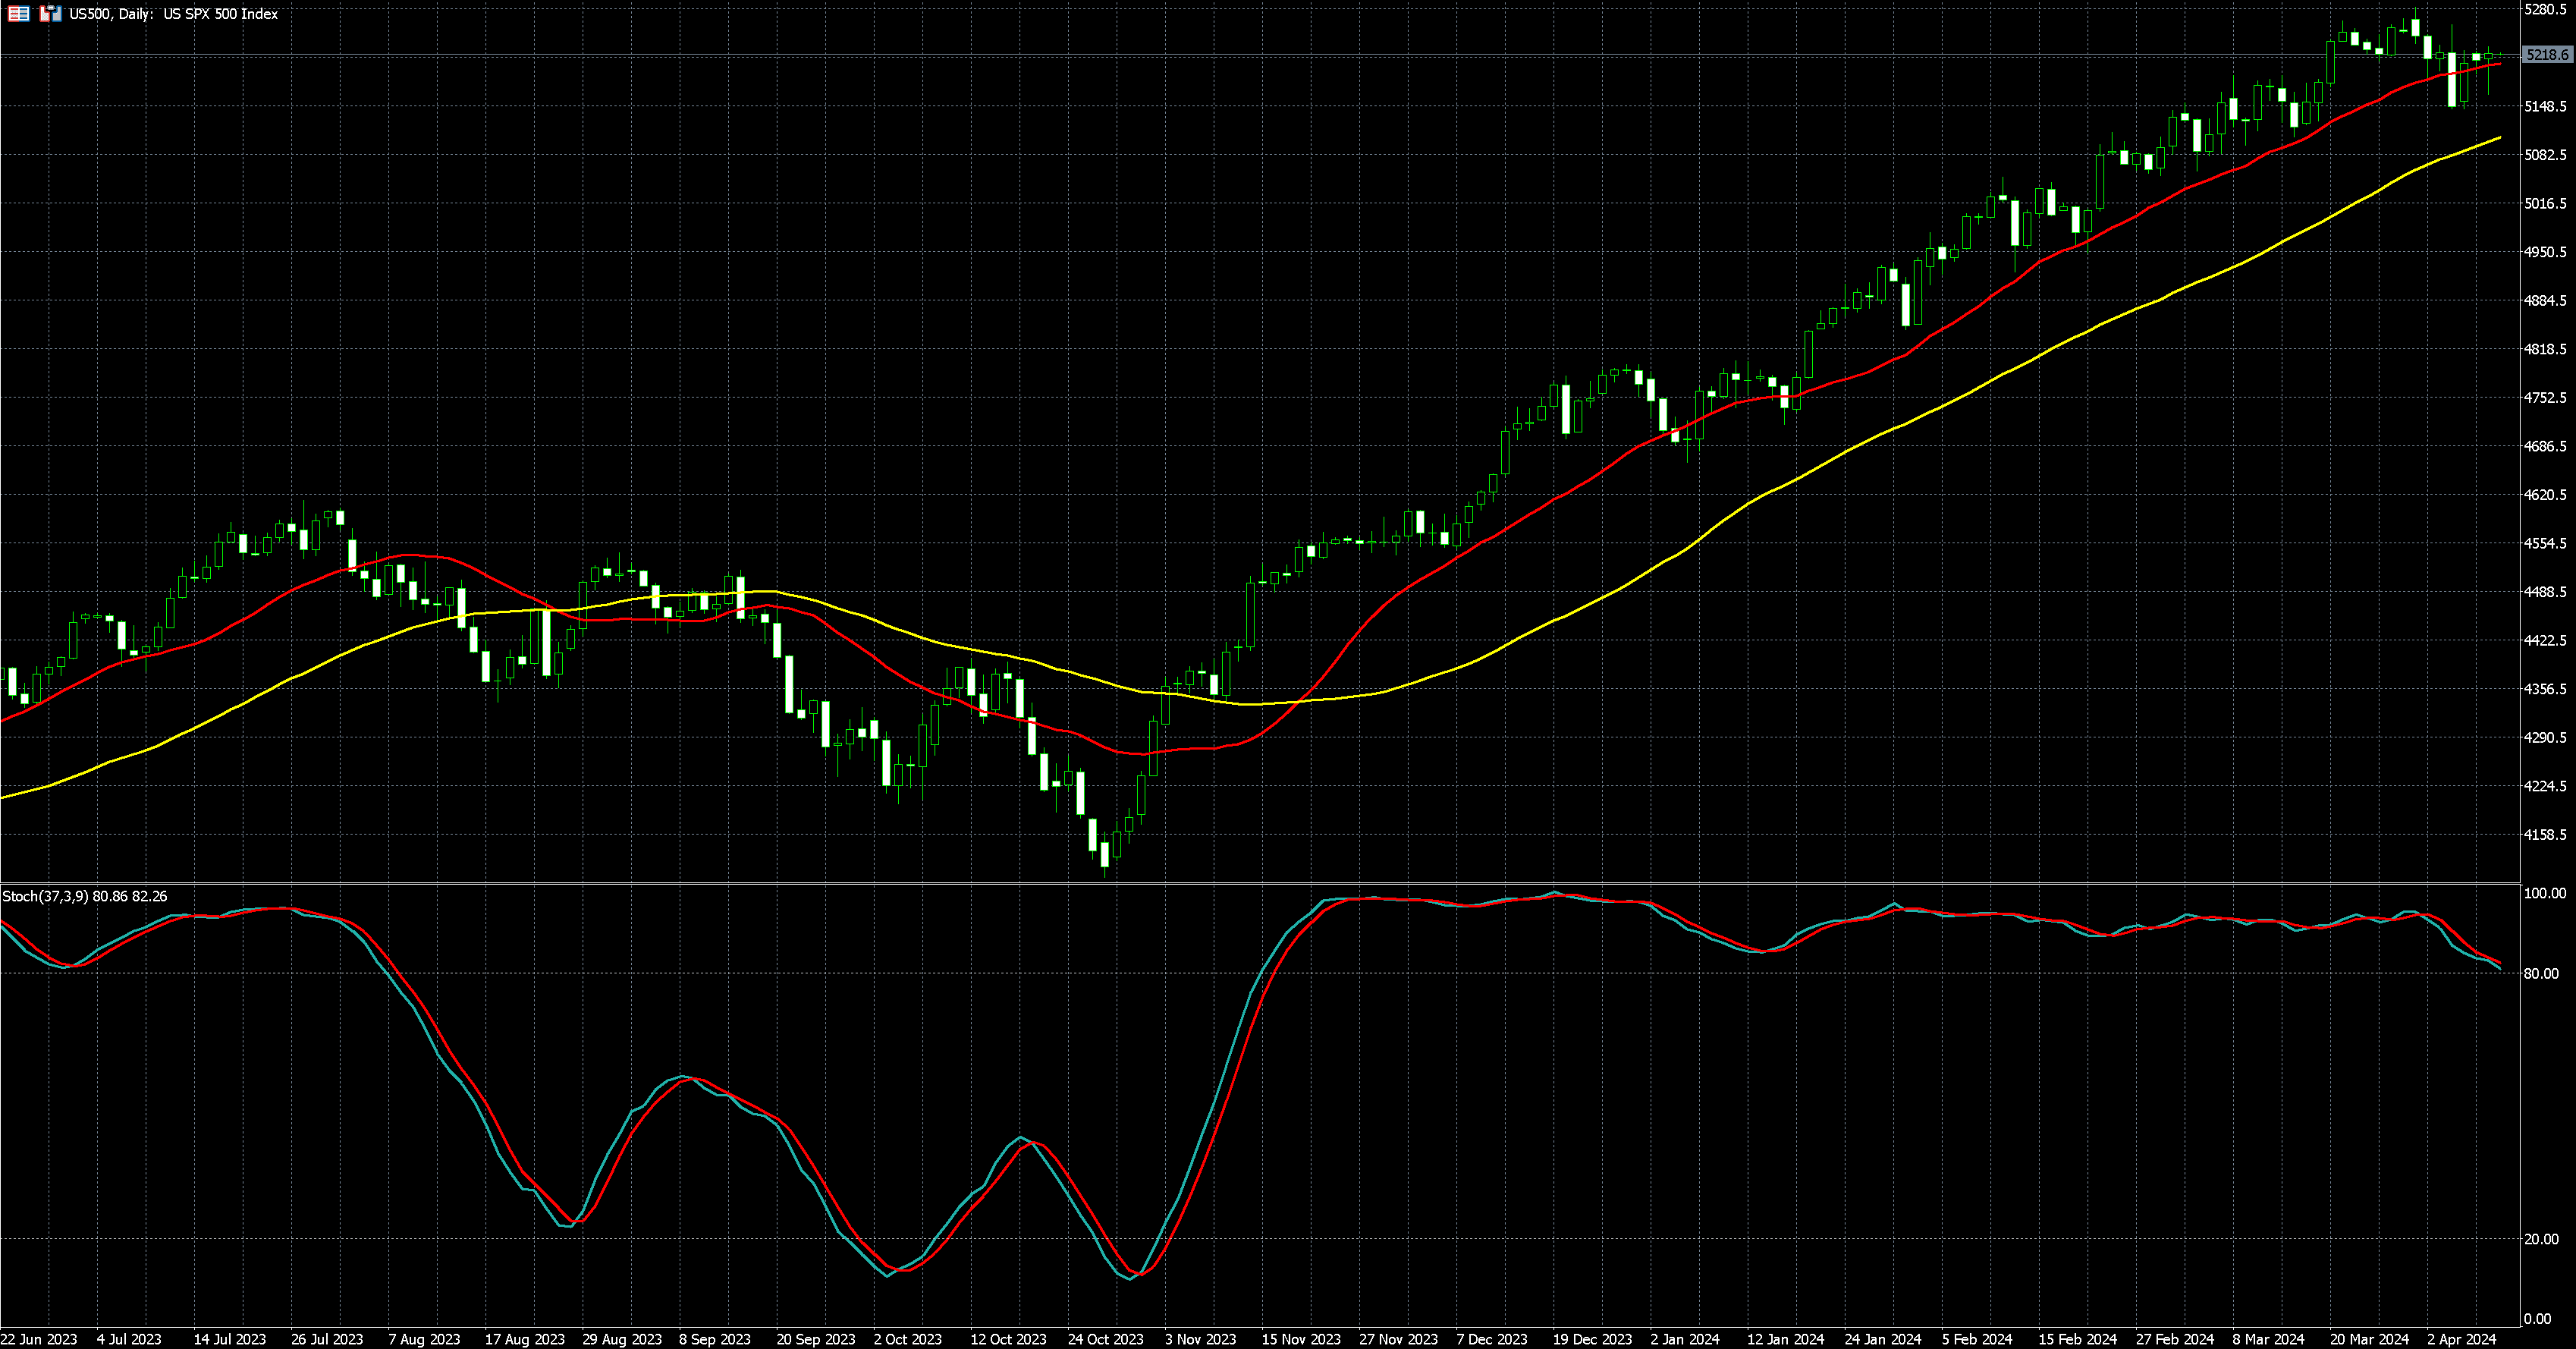Screen dimensions: 2576x1349
Task: Click the 4158.5 price scale label
Action: pyautogui.click(x=2545, y=834)
